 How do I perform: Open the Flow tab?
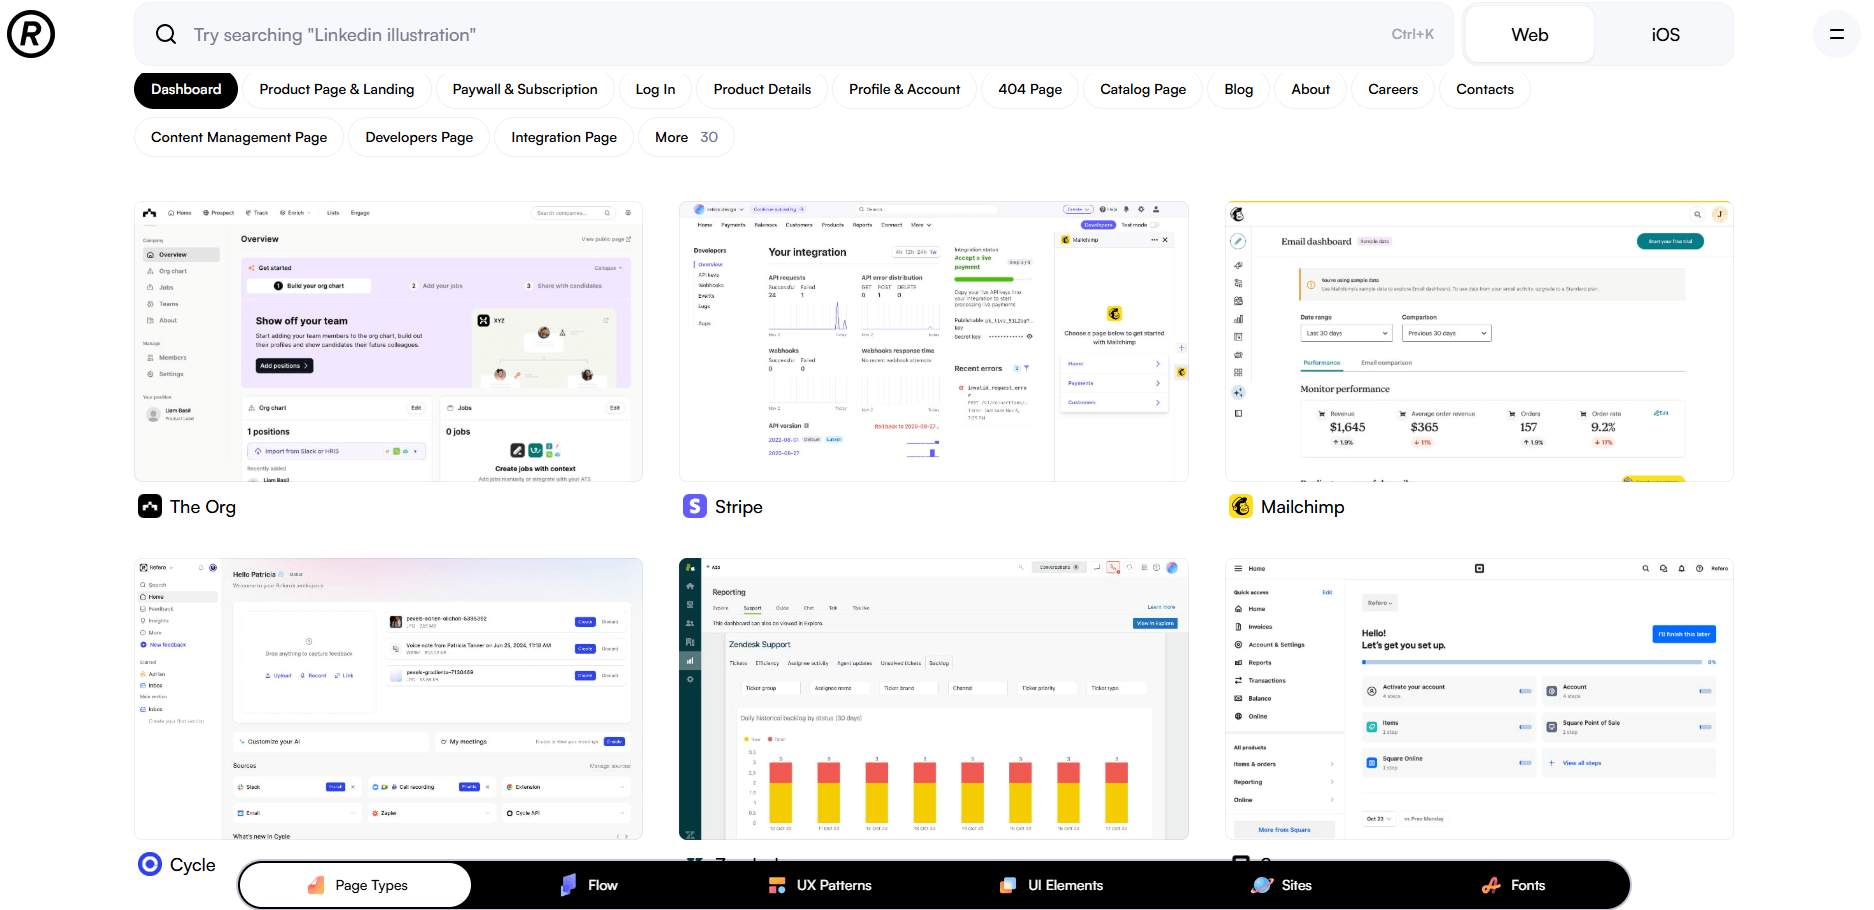click(x=588, y=885)
